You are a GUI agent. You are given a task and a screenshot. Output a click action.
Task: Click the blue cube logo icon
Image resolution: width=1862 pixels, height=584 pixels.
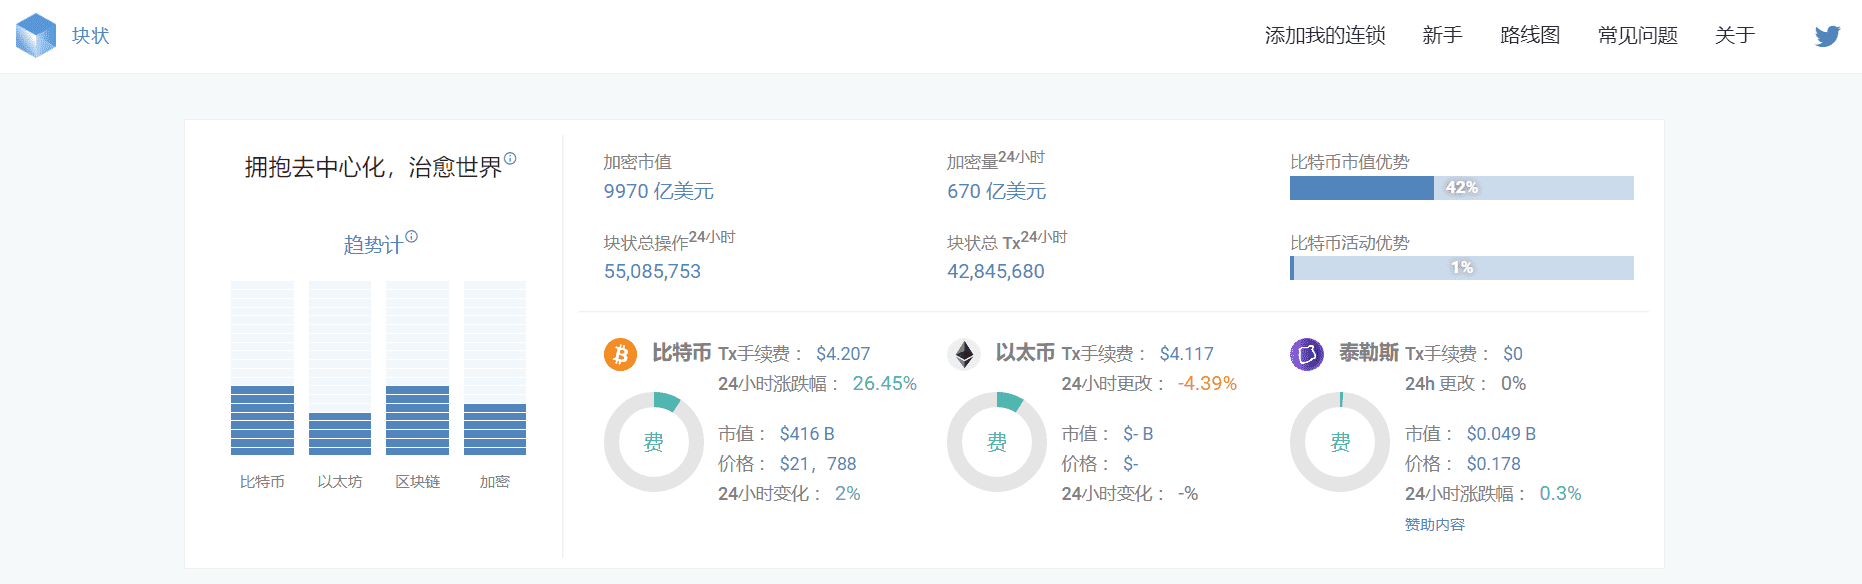[x=36, y=36]
